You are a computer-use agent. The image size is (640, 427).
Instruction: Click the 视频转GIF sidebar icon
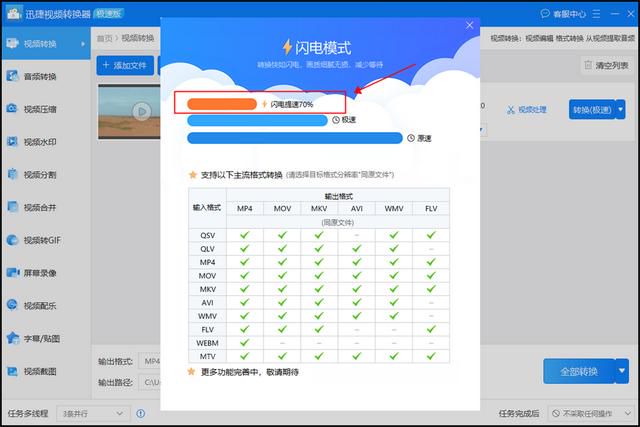(x=12, y=240)
